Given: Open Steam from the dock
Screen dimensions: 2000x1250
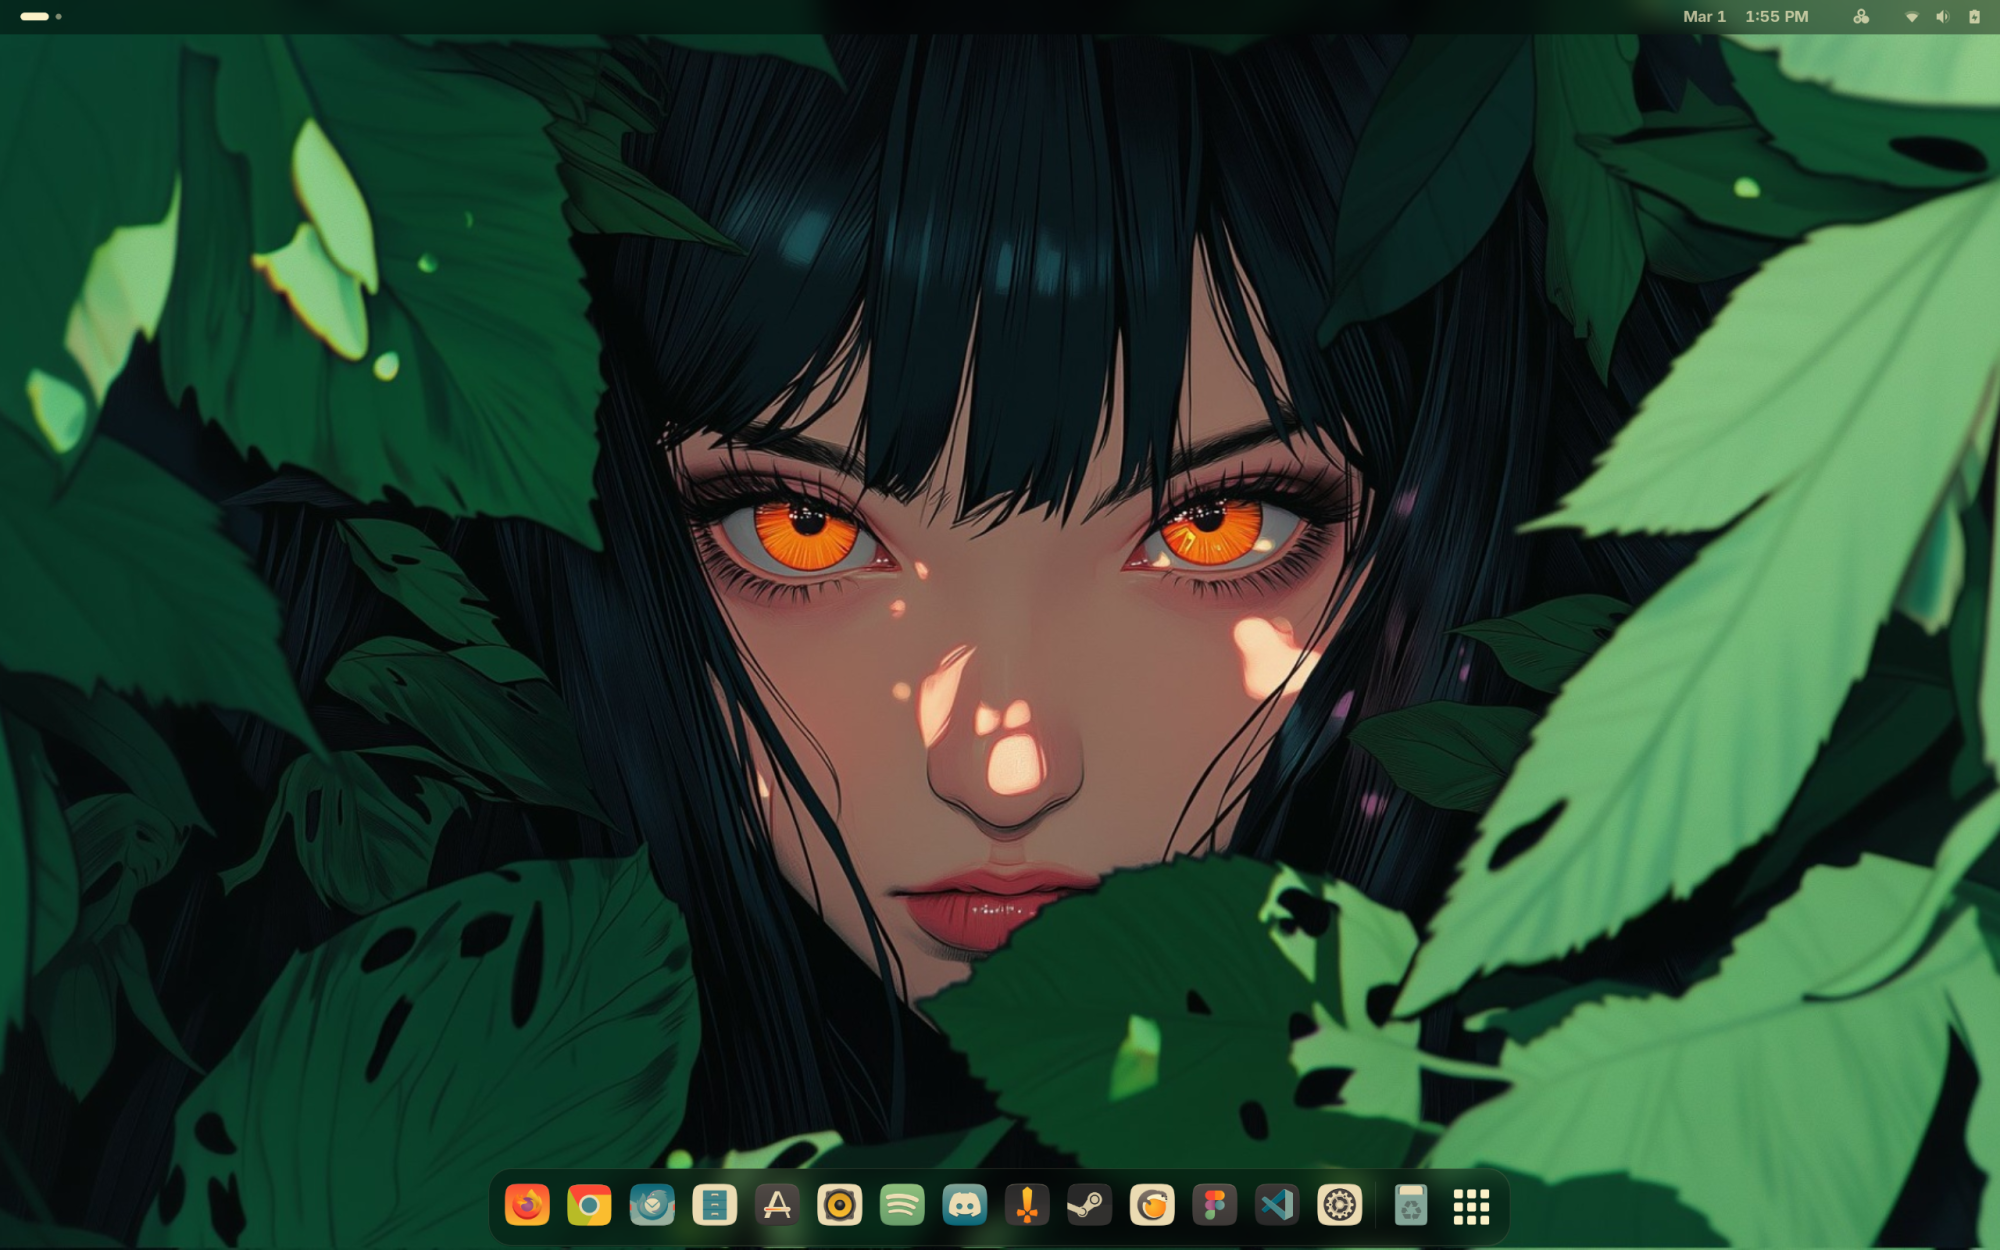Looking at the screenshot, I should point(1089,1206).
